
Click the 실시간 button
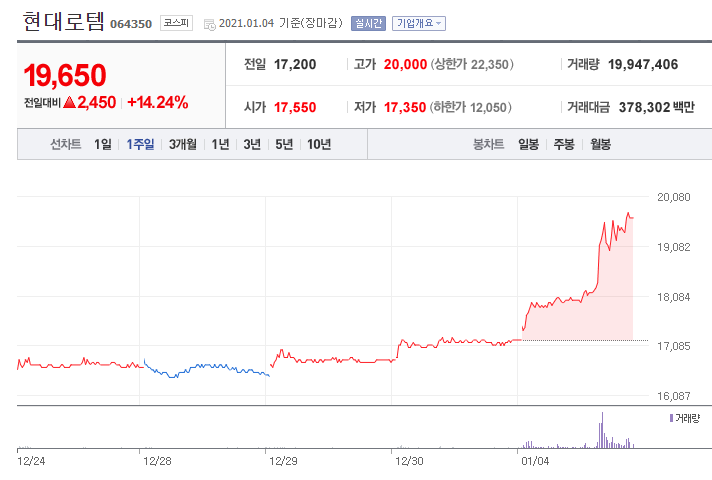[368, 23]
